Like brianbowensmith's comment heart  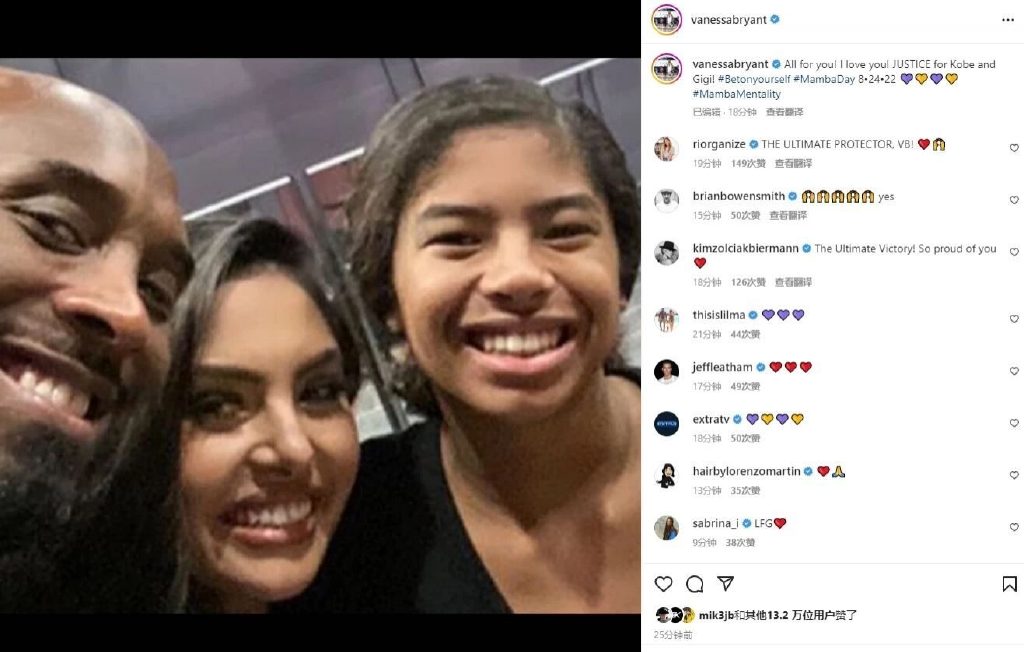click(1014, 200)
